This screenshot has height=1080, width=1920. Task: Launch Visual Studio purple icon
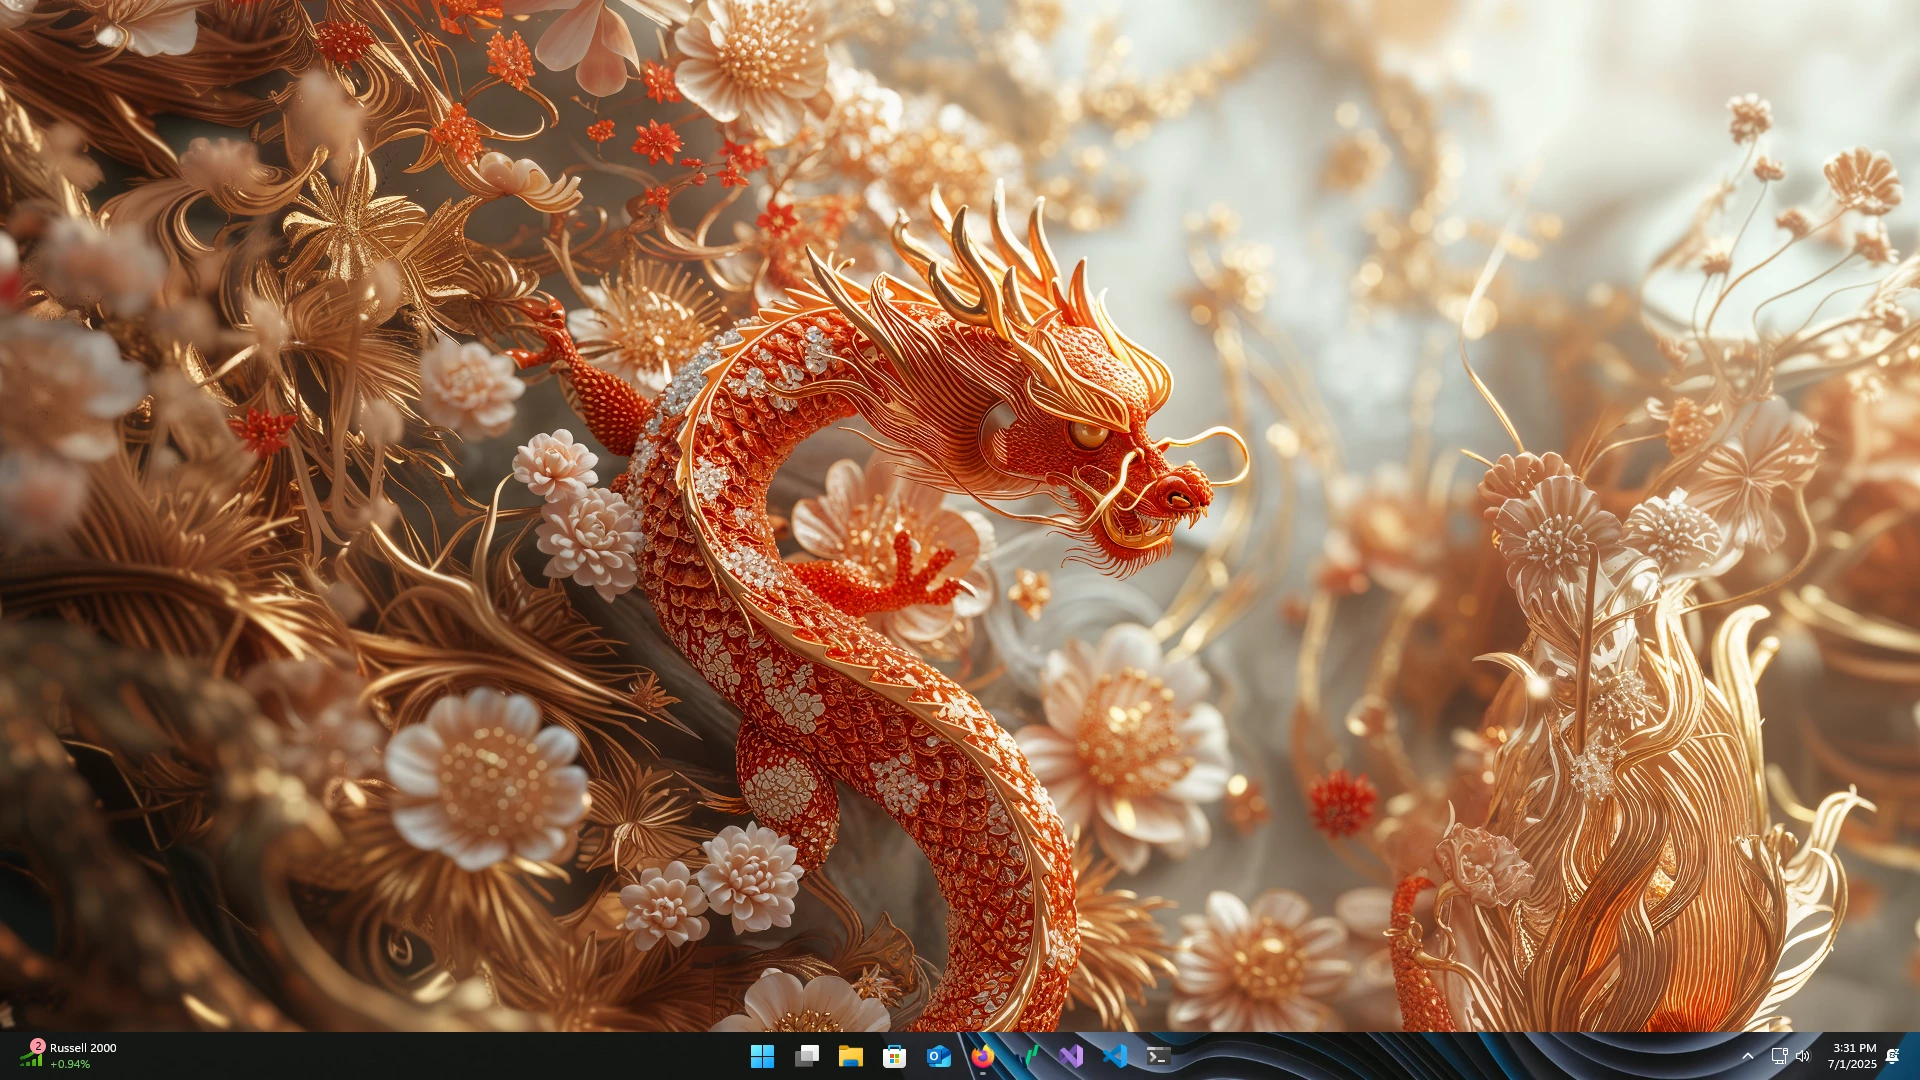pos(1071,1056)
